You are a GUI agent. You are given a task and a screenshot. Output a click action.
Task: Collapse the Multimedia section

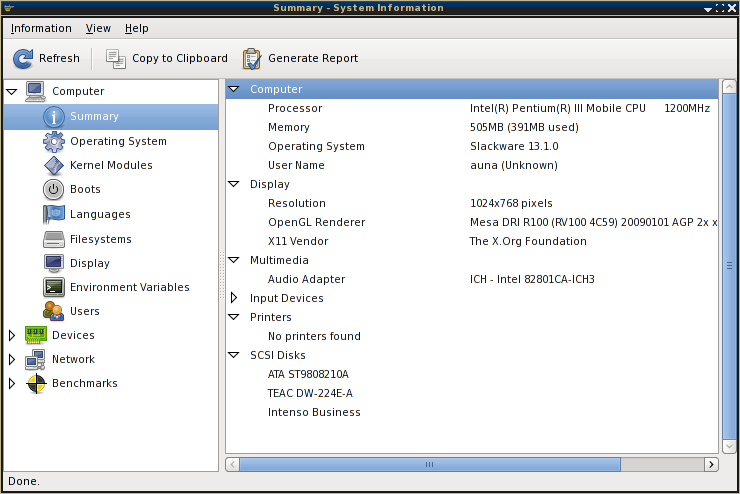pyautogui.click(x=234, y=260)
